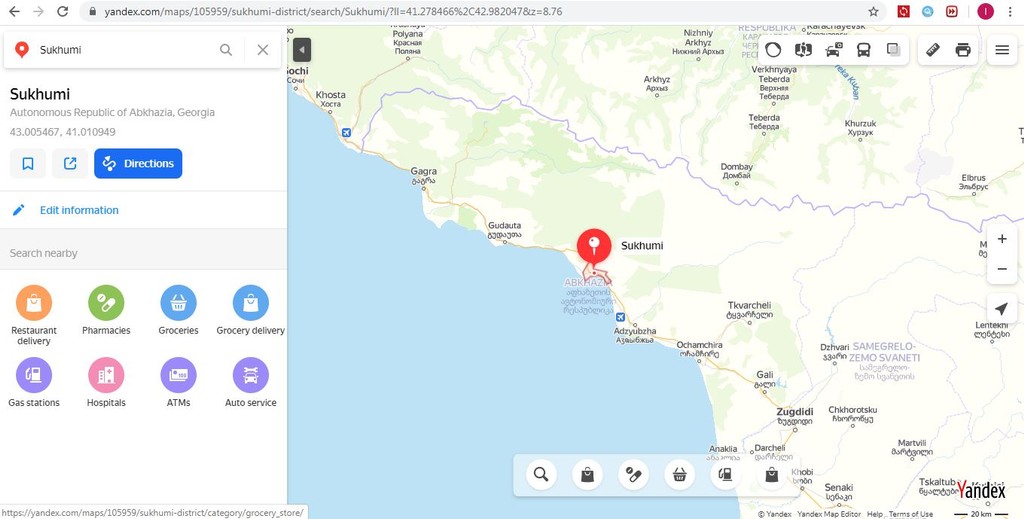The image size is (1024, 519).
Task: Click the Zugdidi city label
Action: tap(794, 412)
